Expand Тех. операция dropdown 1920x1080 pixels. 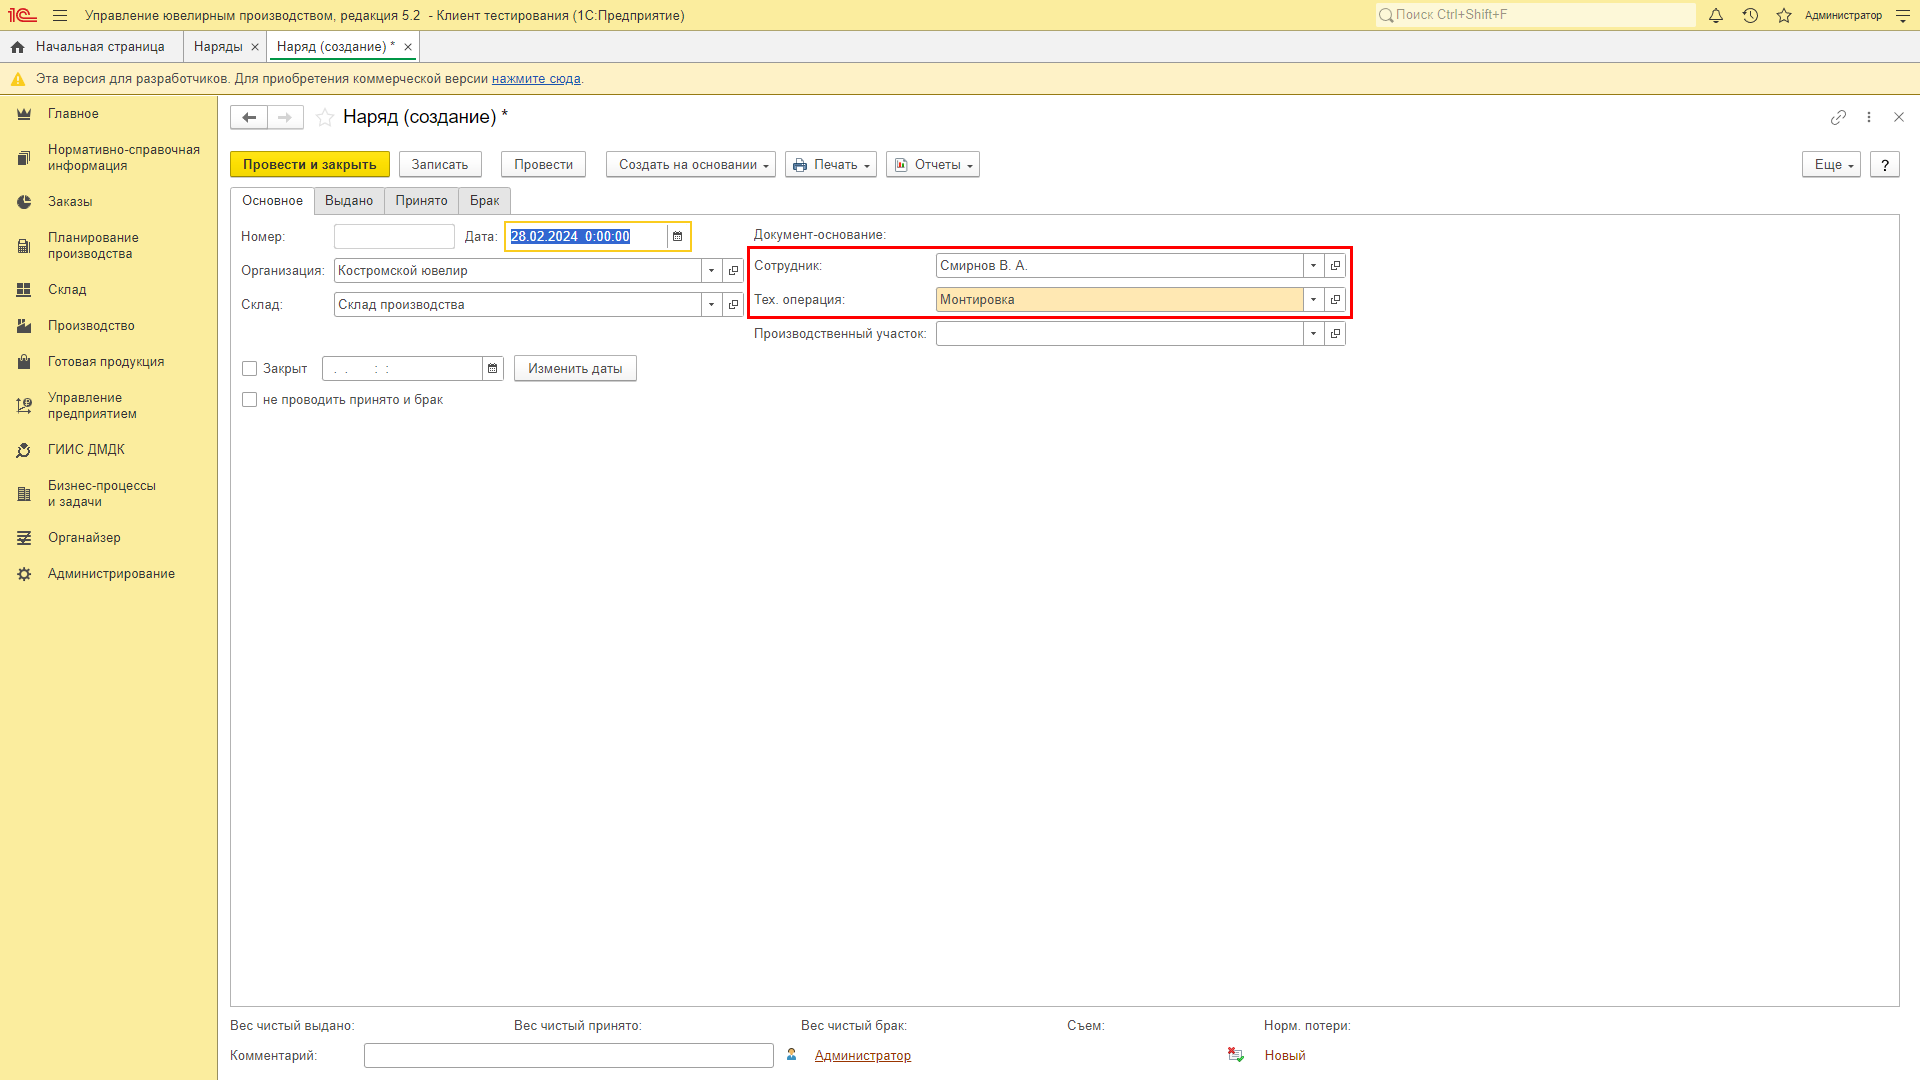click(1314, 300)
